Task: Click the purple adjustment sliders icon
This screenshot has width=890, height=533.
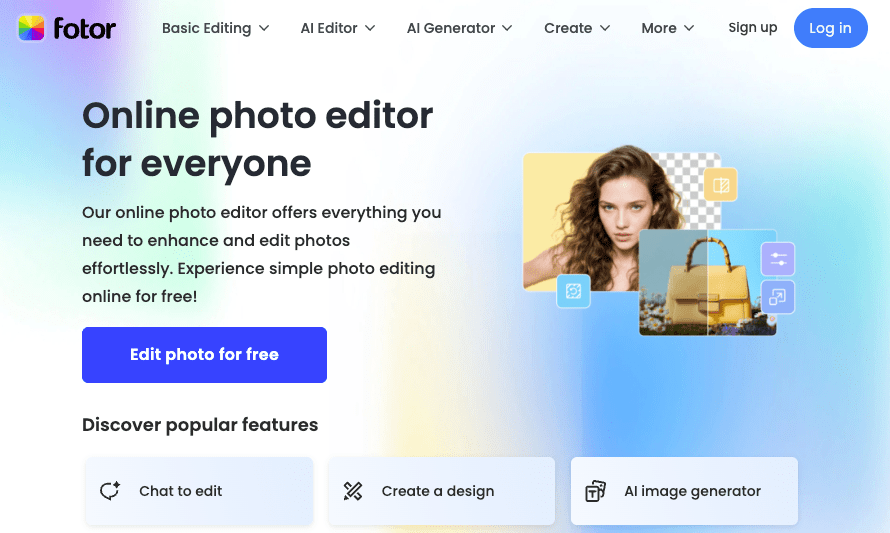Action: point(777,260)
